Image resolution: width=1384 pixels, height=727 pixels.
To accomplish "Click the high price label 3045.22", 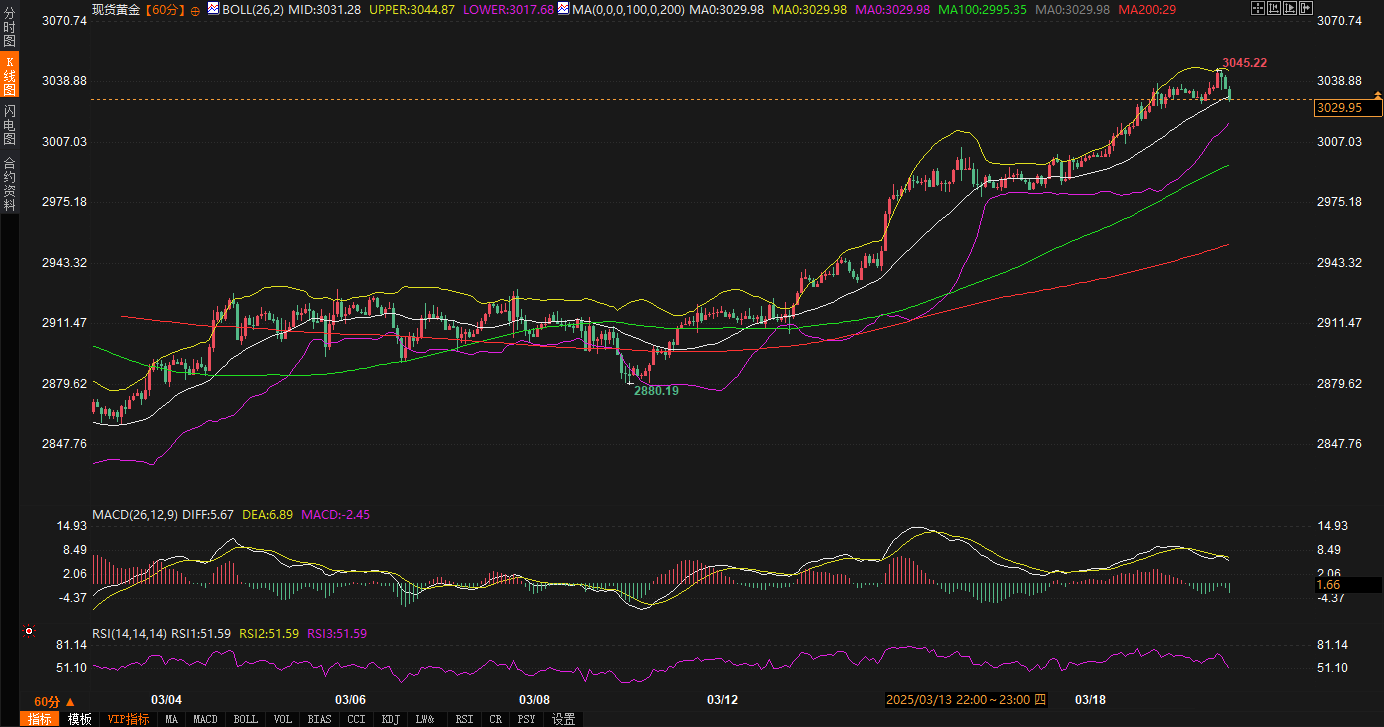I will click(x=1245, y=62).
